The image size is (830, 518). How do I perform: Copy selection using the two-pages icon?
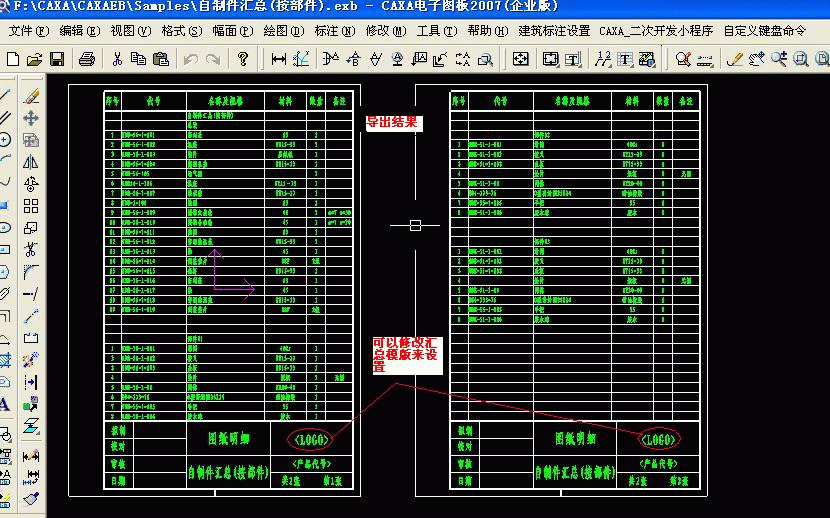[138, 59]
